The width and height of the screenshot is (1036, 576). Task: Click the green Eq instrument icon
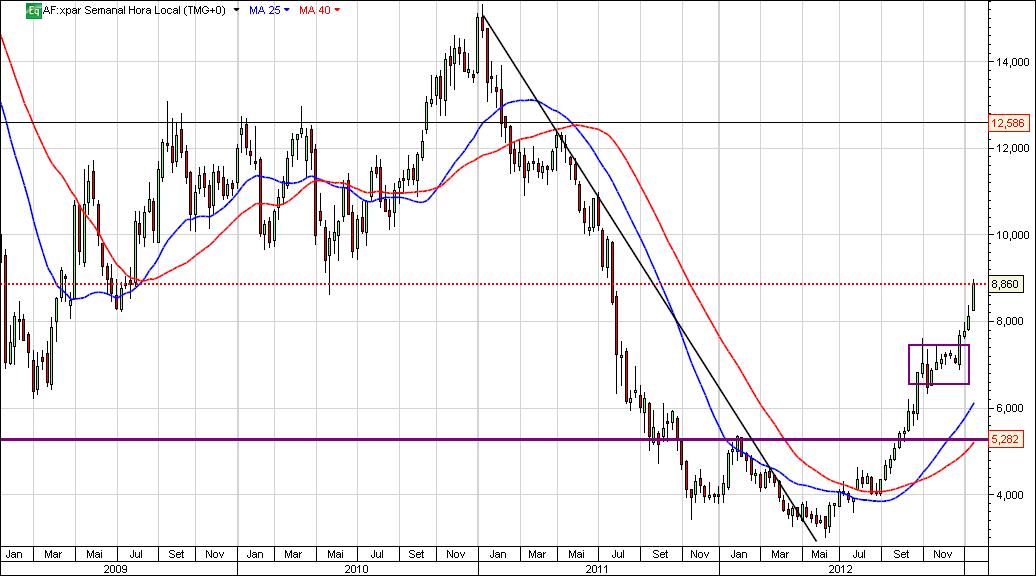click(x=34, y=11)
